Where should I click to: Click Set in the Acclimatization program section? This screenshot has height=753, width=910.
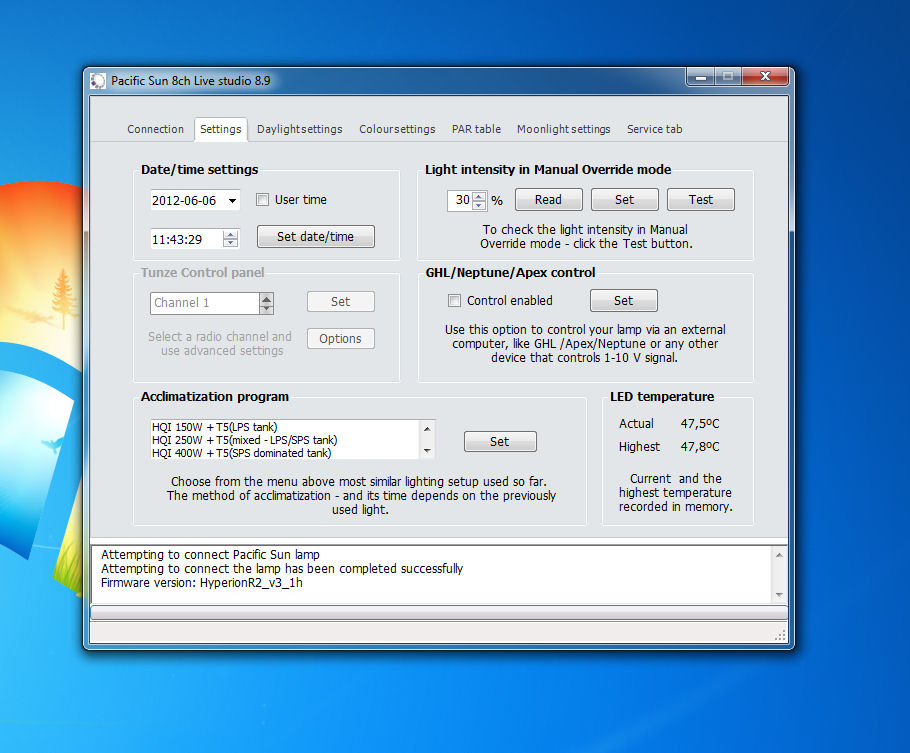[x=500, y=442]
